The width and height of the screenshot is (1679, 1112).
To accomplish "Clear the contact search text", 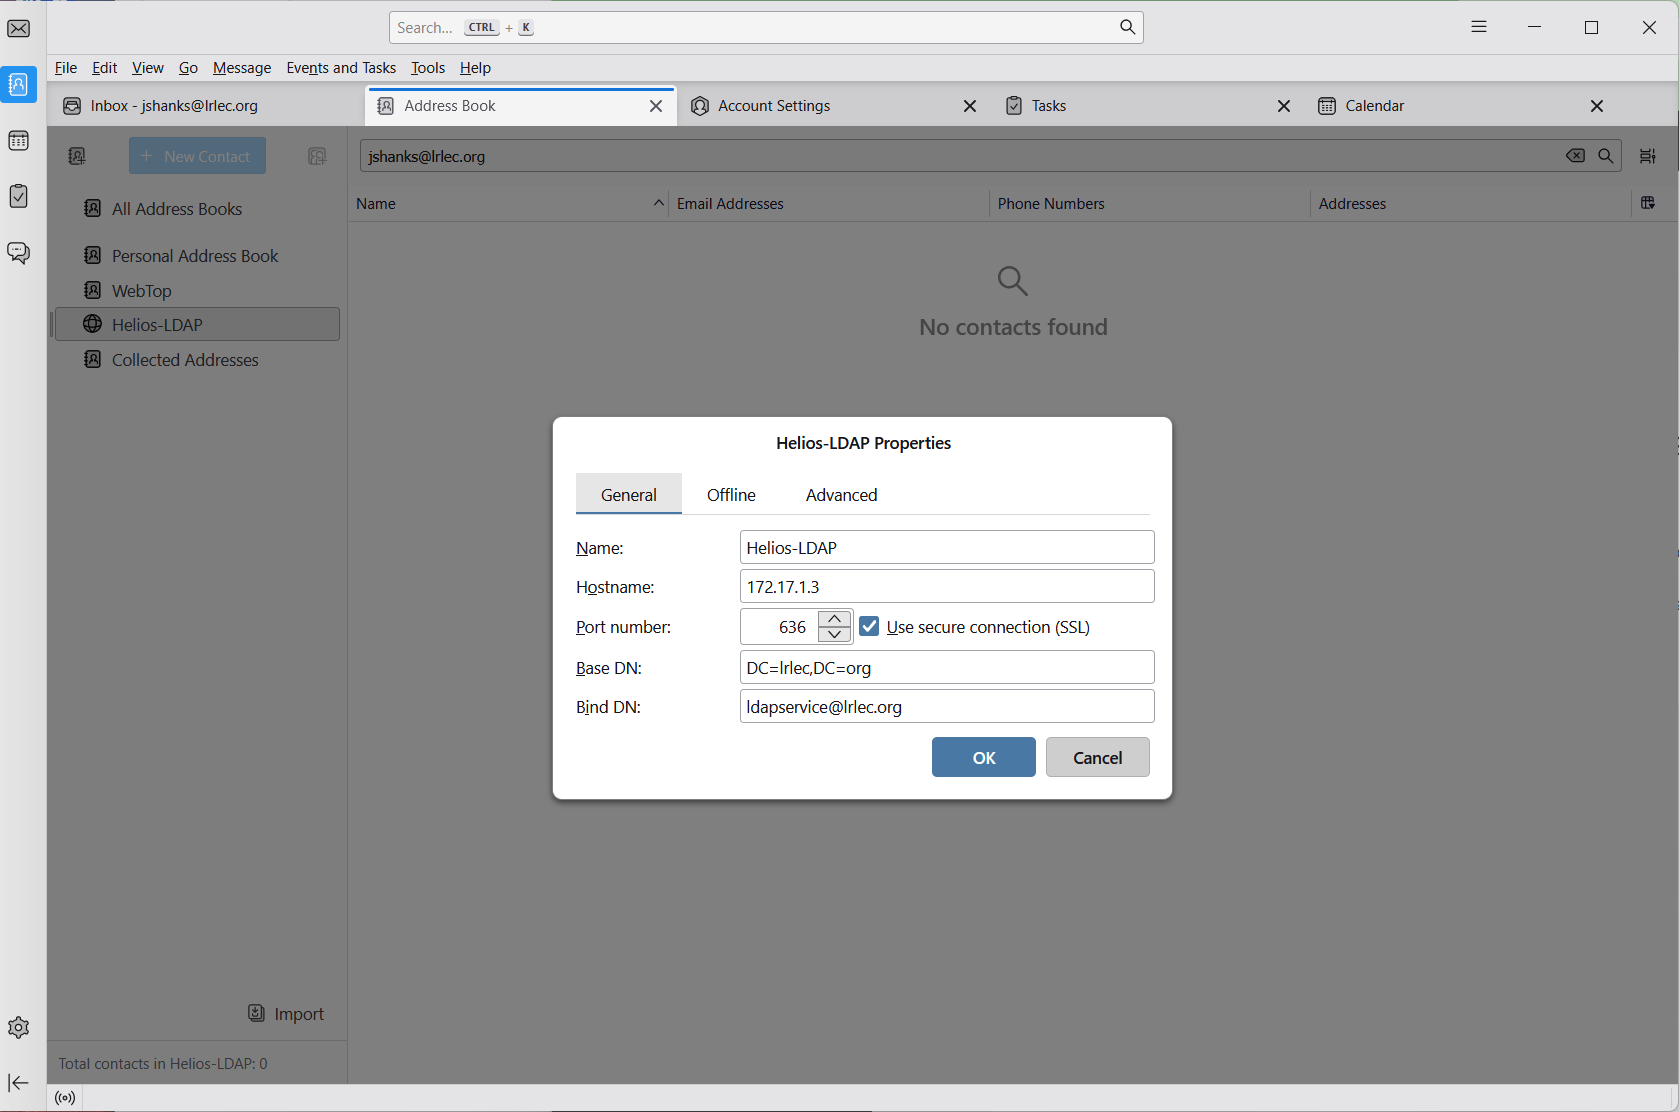I will 1575,156.
